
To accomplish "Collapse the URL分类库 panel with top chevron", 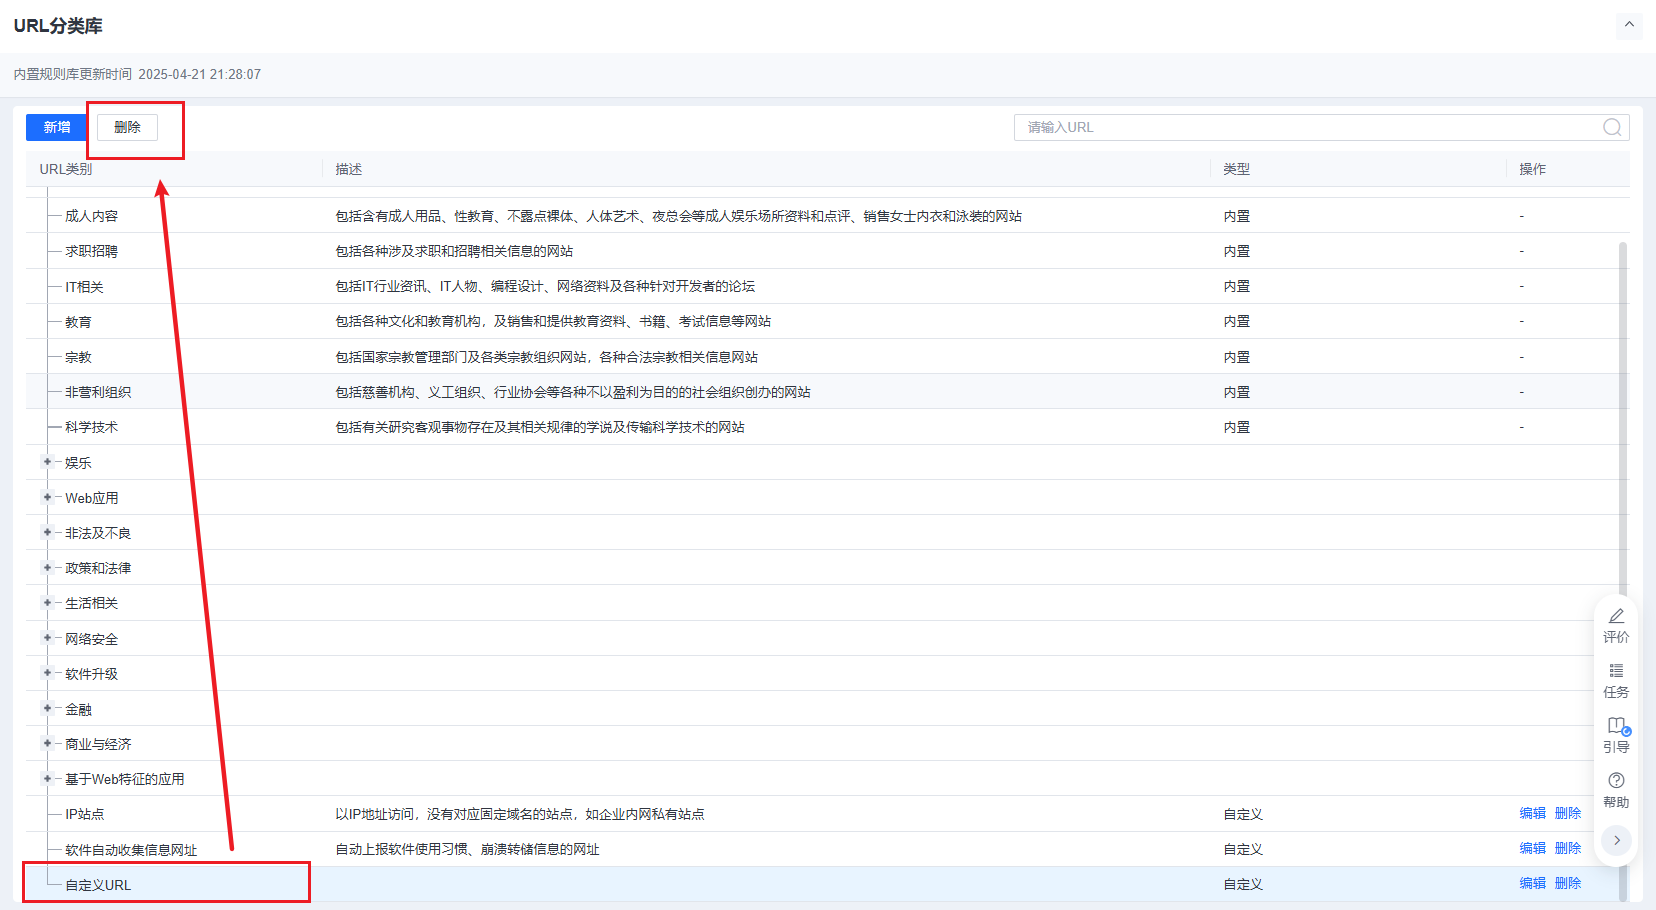I will (1628, 25).
